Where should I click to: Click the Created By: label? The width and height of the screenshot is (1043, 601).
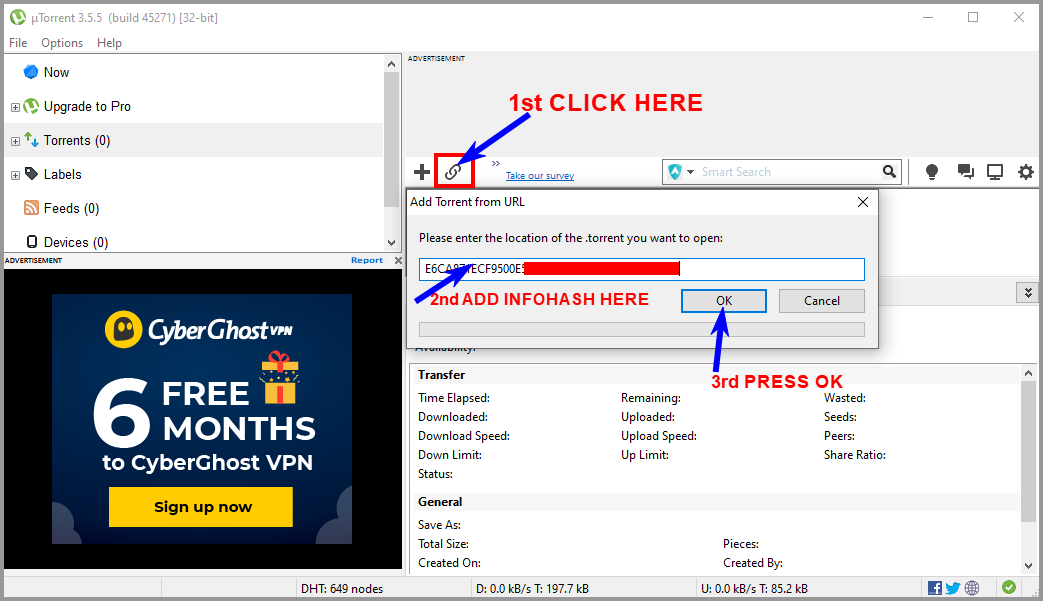(x=753, y=563)
